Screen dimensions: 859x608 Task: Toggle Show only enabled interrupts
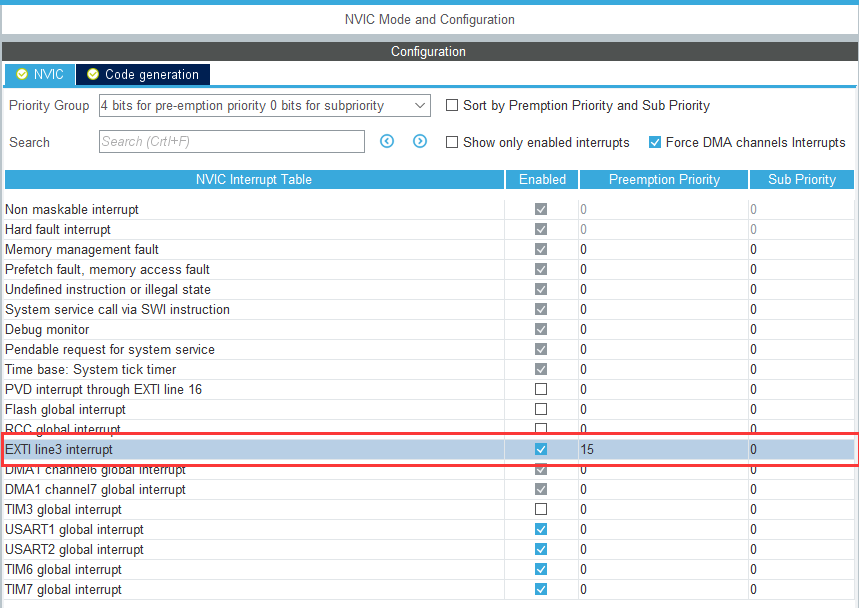click(452, 142)
